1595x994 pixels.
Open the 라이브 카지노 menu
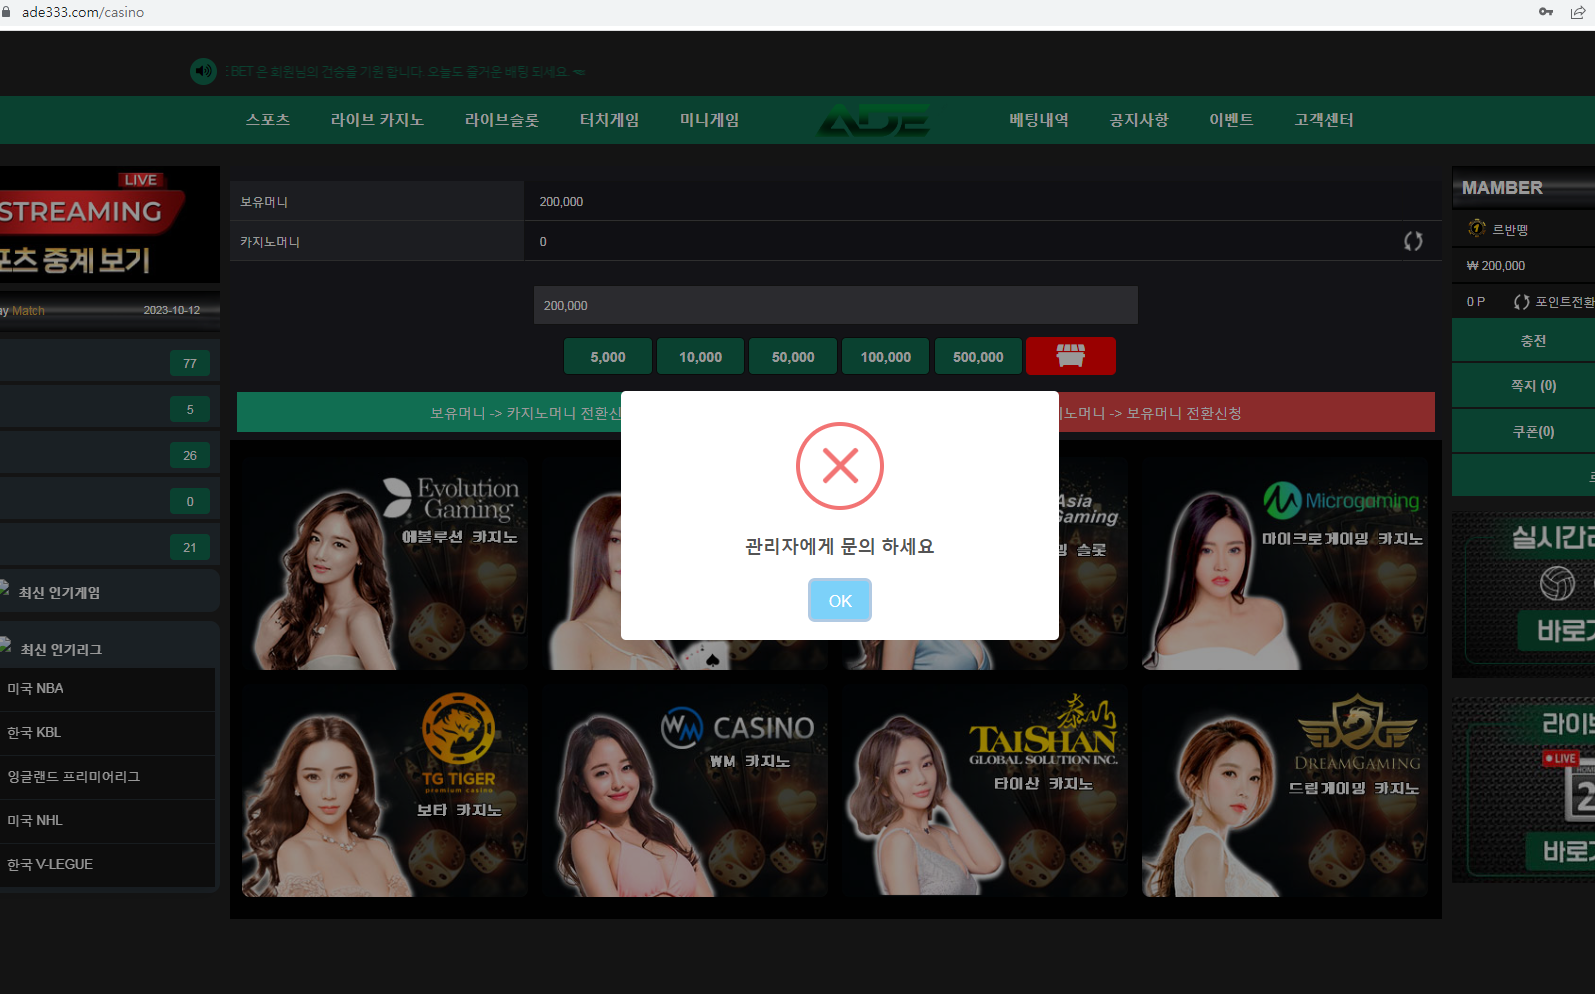[x=377, y=120]
